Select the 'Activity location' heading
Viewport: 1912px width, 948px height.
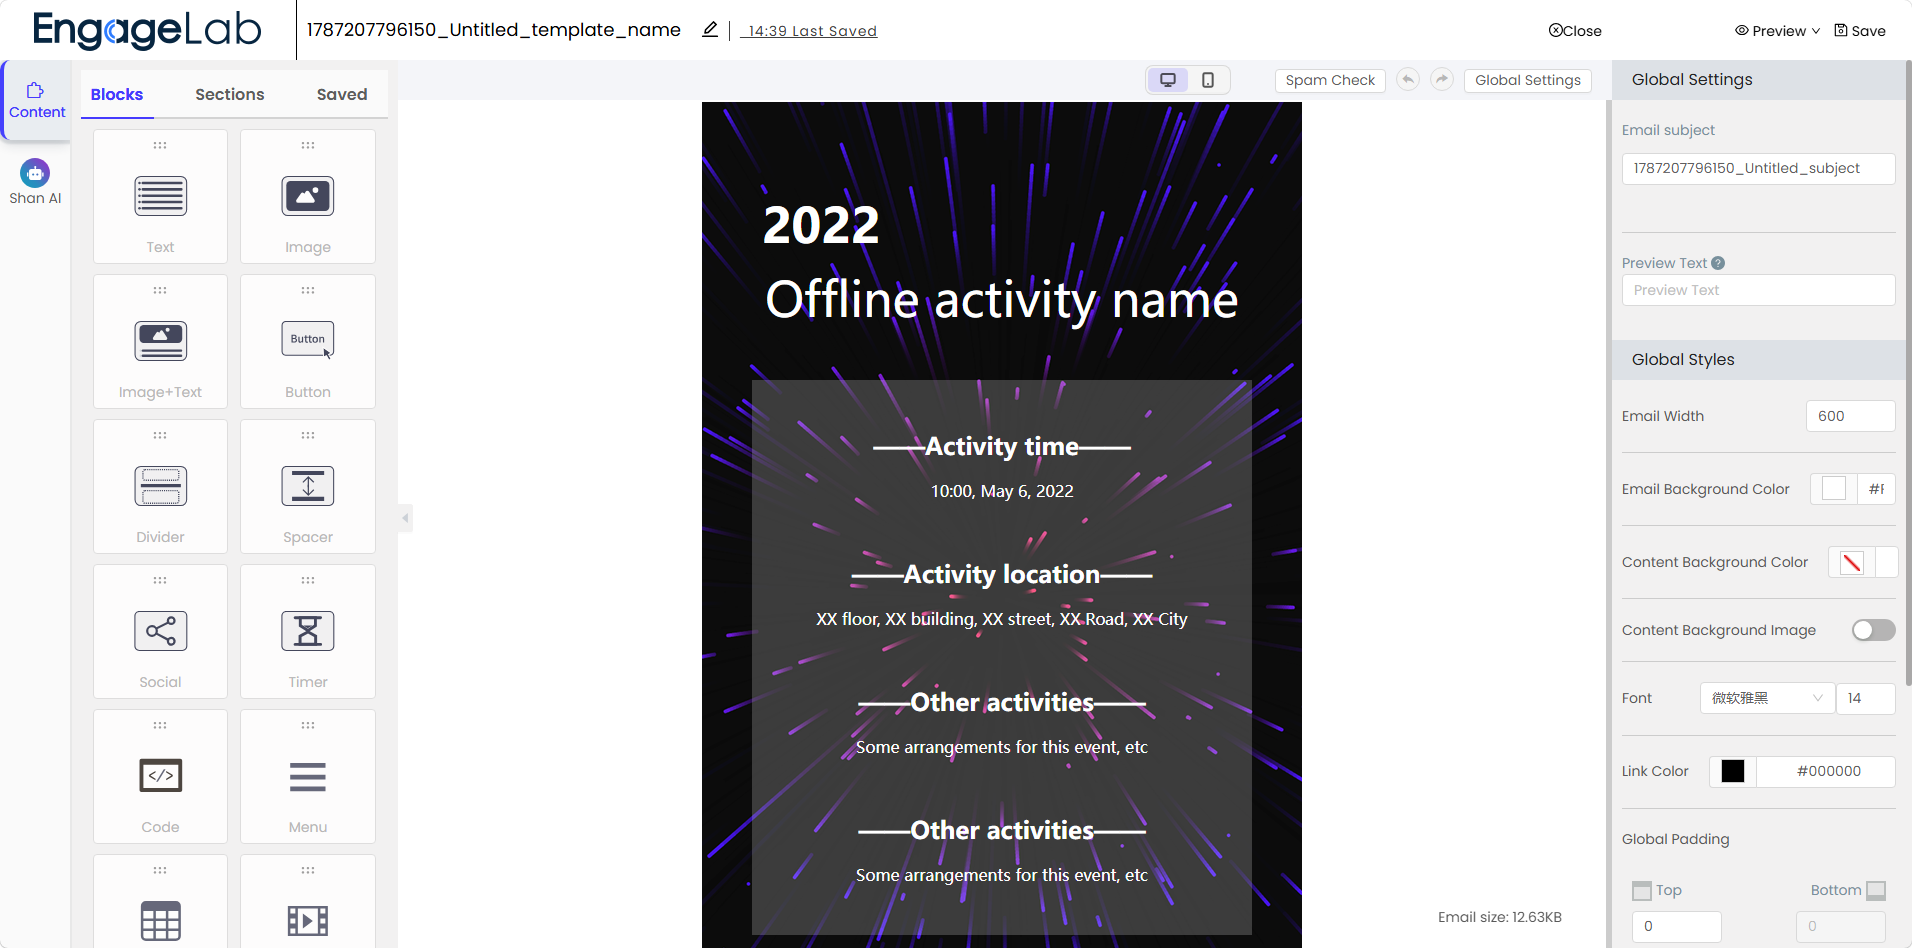coord(1002,574)
